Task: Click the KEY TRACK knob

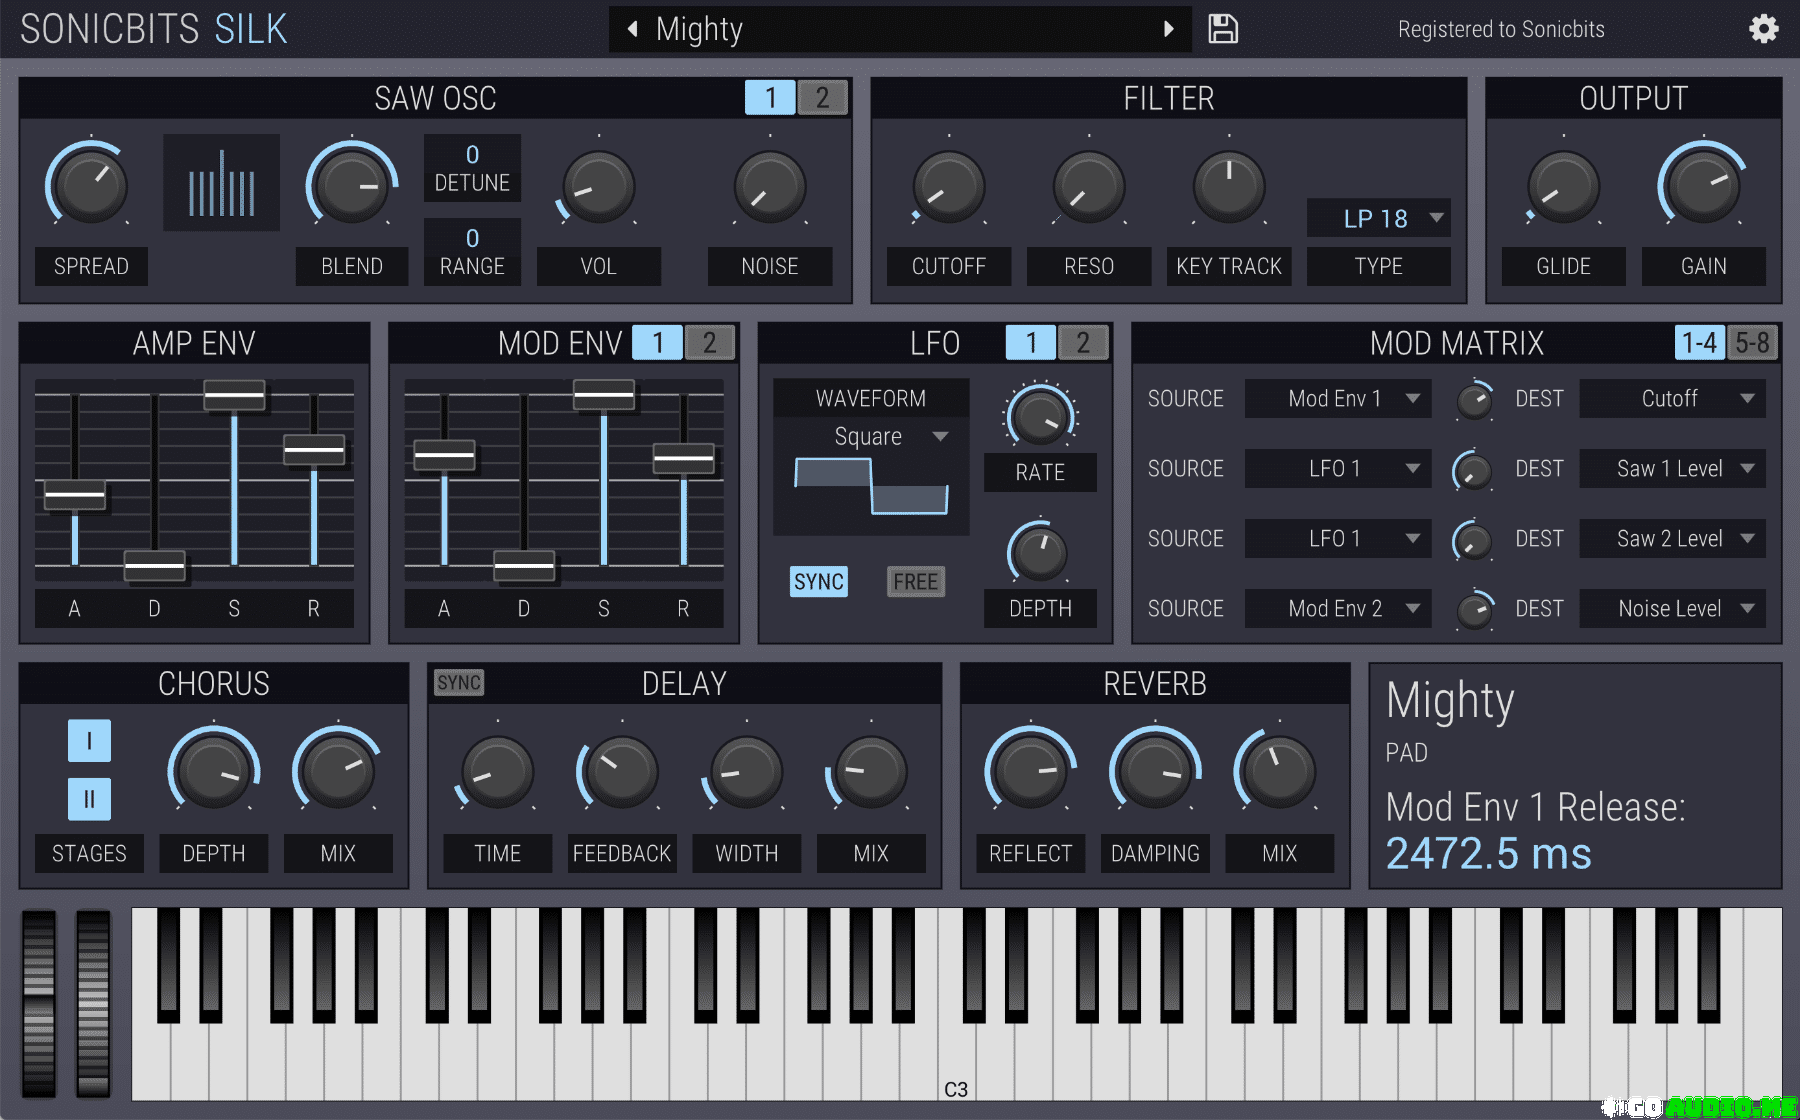Action: [1229, 187]
